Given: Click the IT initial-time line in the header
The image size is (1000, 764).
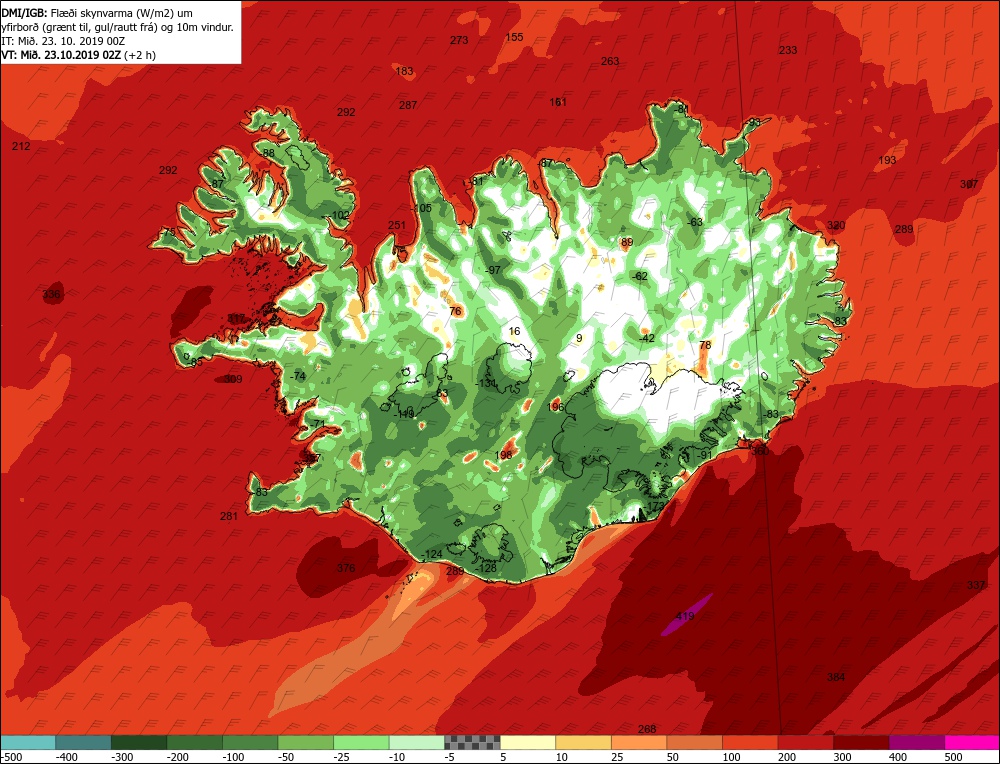Looking at the screenshot, I should click(x=63, y=41).
